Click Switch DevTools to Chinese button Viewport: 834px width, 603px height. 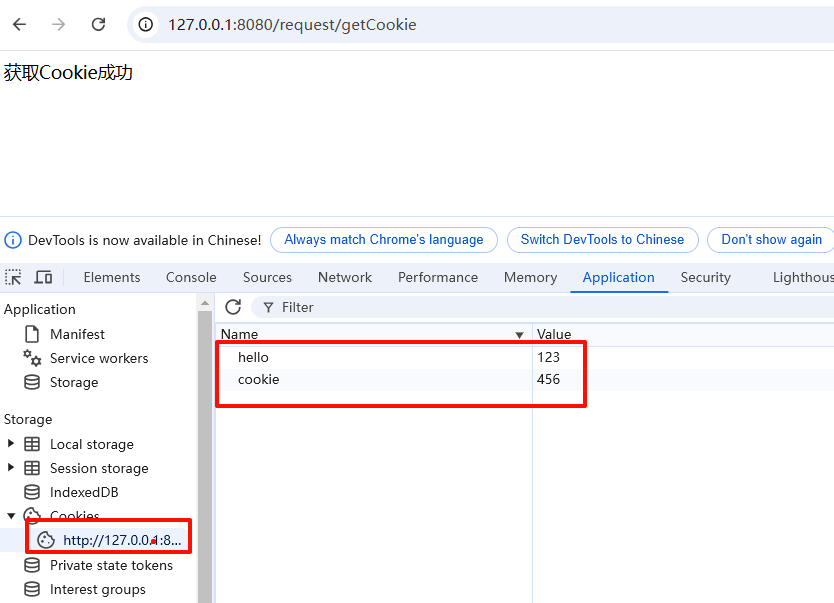pyautogui.click(x=602, y=240)
